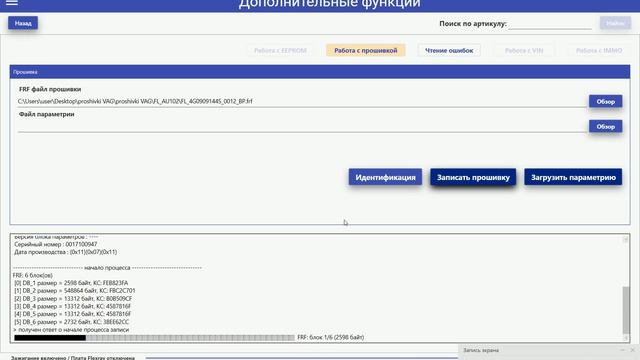
Task: Click the FRF файл прошивки path field
Action: click(x=302, y=101)
